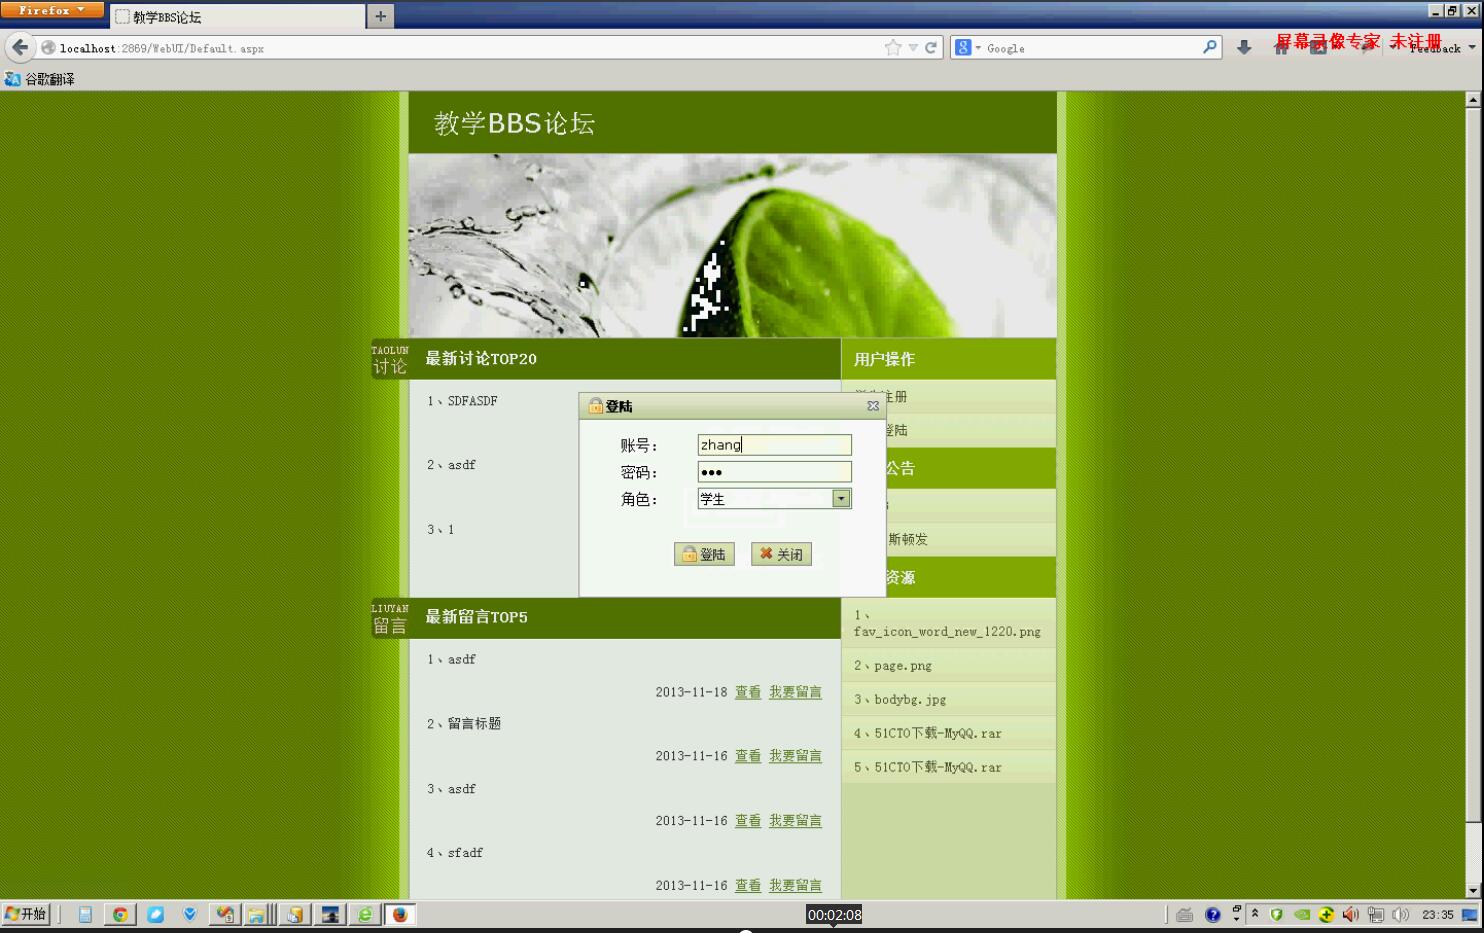Viewport: 1484px width, 933px height.
Task: Close login dialog via X icon
Action: tap(873, 406)
